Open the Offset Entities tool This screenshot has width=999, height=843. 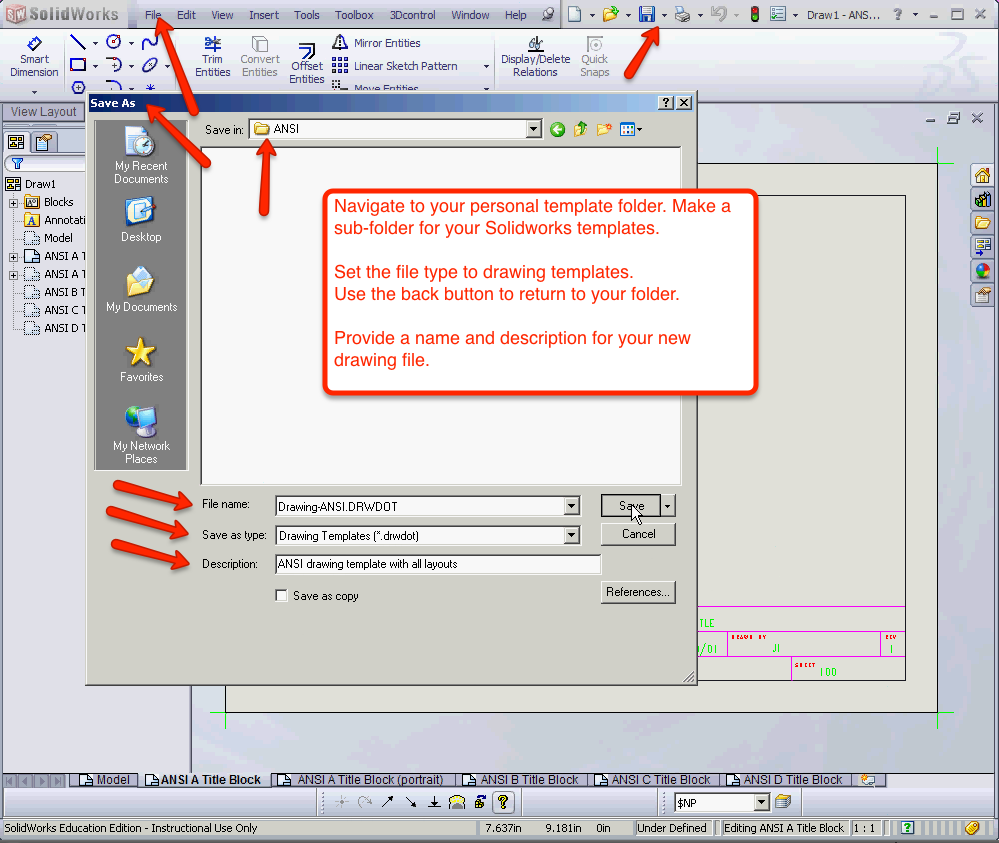pyautogui.click(x=306, y=60)
